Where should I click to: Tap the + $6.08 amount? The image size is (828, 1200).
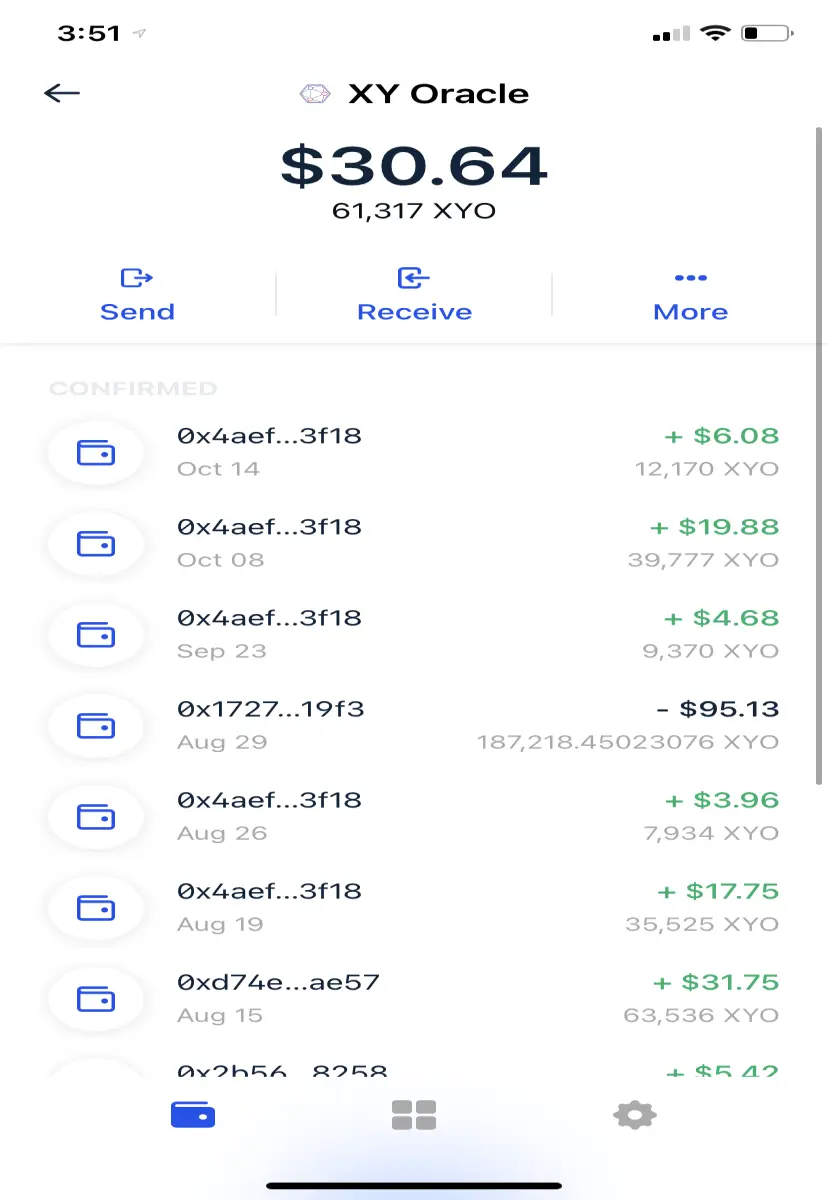(722, 436)
